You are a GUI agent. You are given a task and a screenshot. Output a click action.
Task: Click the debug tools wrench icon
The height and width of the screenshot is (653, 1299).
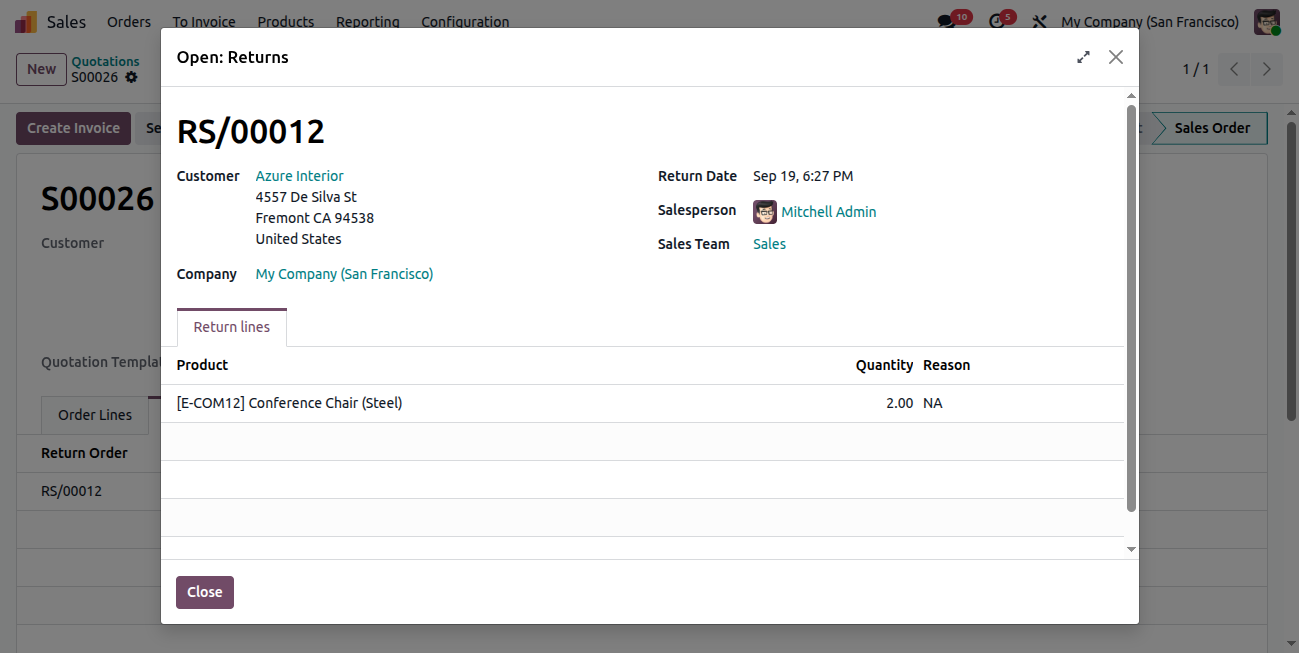pos(1039,21)
